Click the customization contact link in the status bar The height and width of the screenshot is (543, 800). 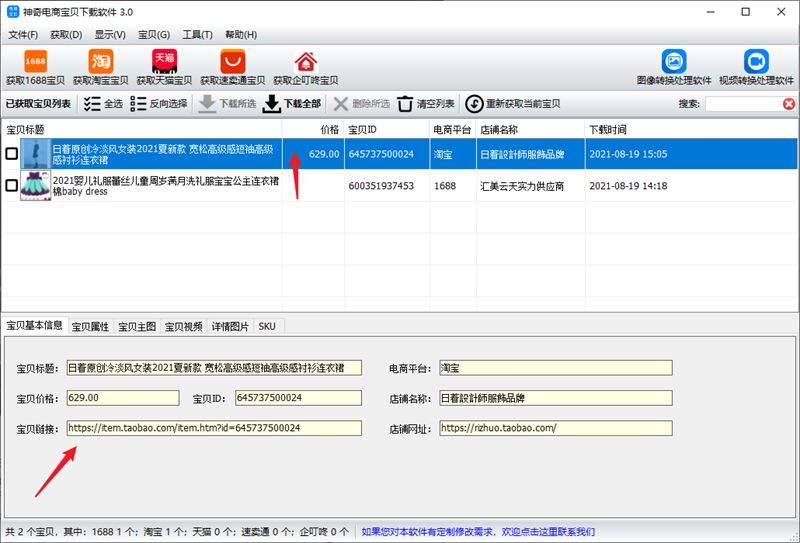478,532
